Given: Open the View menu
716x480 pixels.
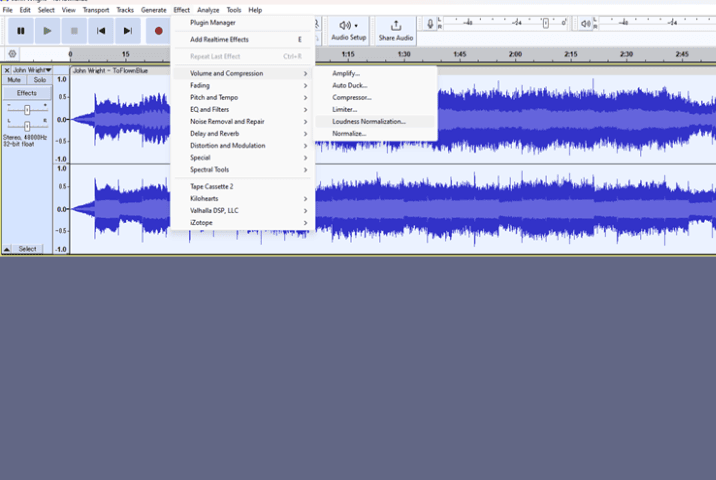Looking at the screenshot, I should [x=69, y=10].
